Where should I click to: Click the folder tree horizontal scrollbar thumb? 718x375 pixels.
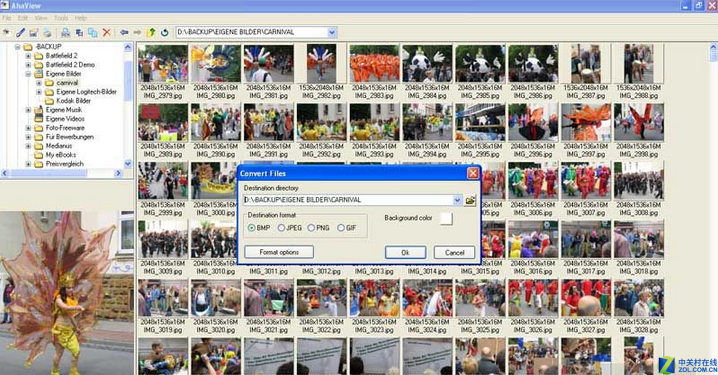coord(48,173)
